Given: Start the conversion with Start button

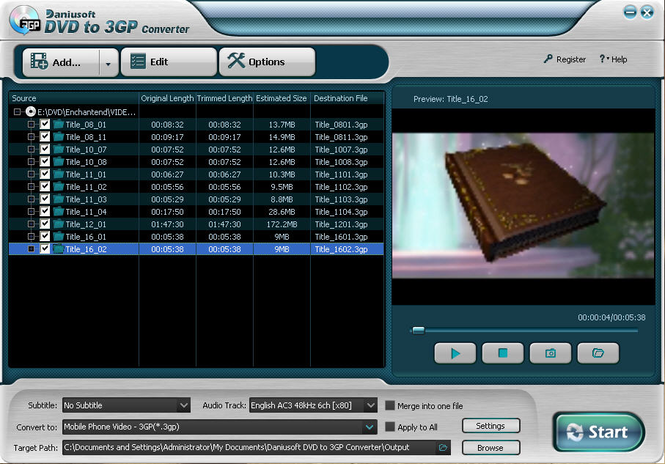Looking at the screenshot, I should click(599, 432).
